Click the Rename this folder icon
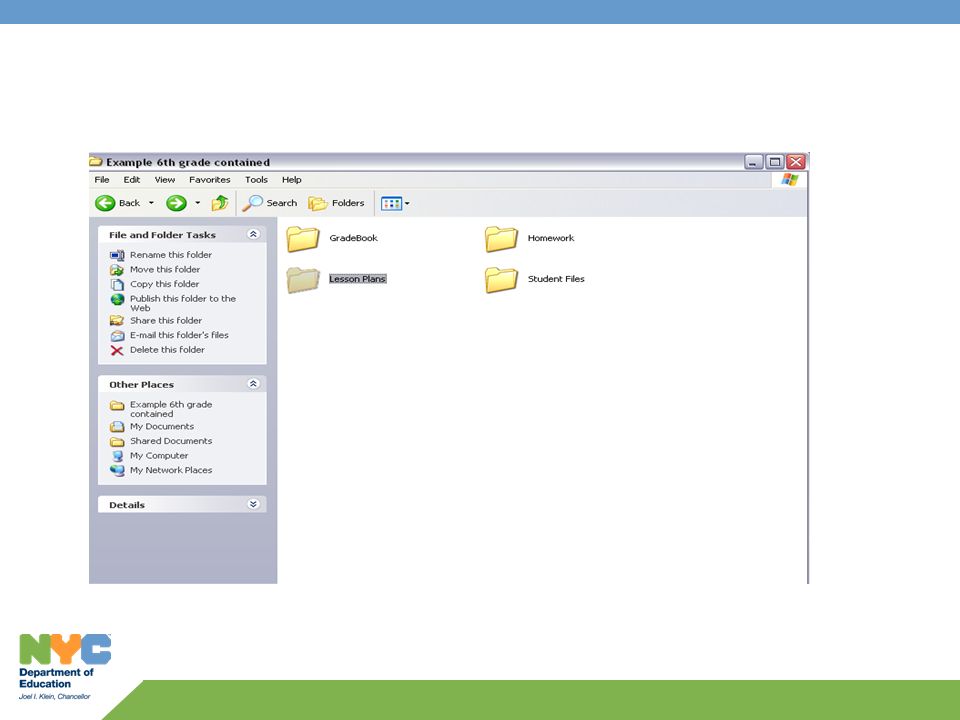 117,255
